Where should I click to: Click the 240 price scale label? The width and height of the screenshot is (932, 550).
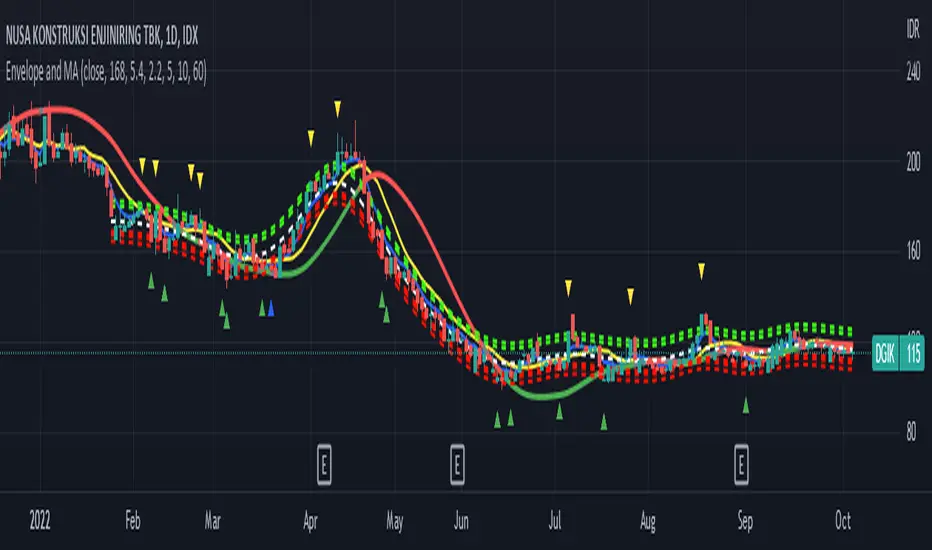coord(913,73)
